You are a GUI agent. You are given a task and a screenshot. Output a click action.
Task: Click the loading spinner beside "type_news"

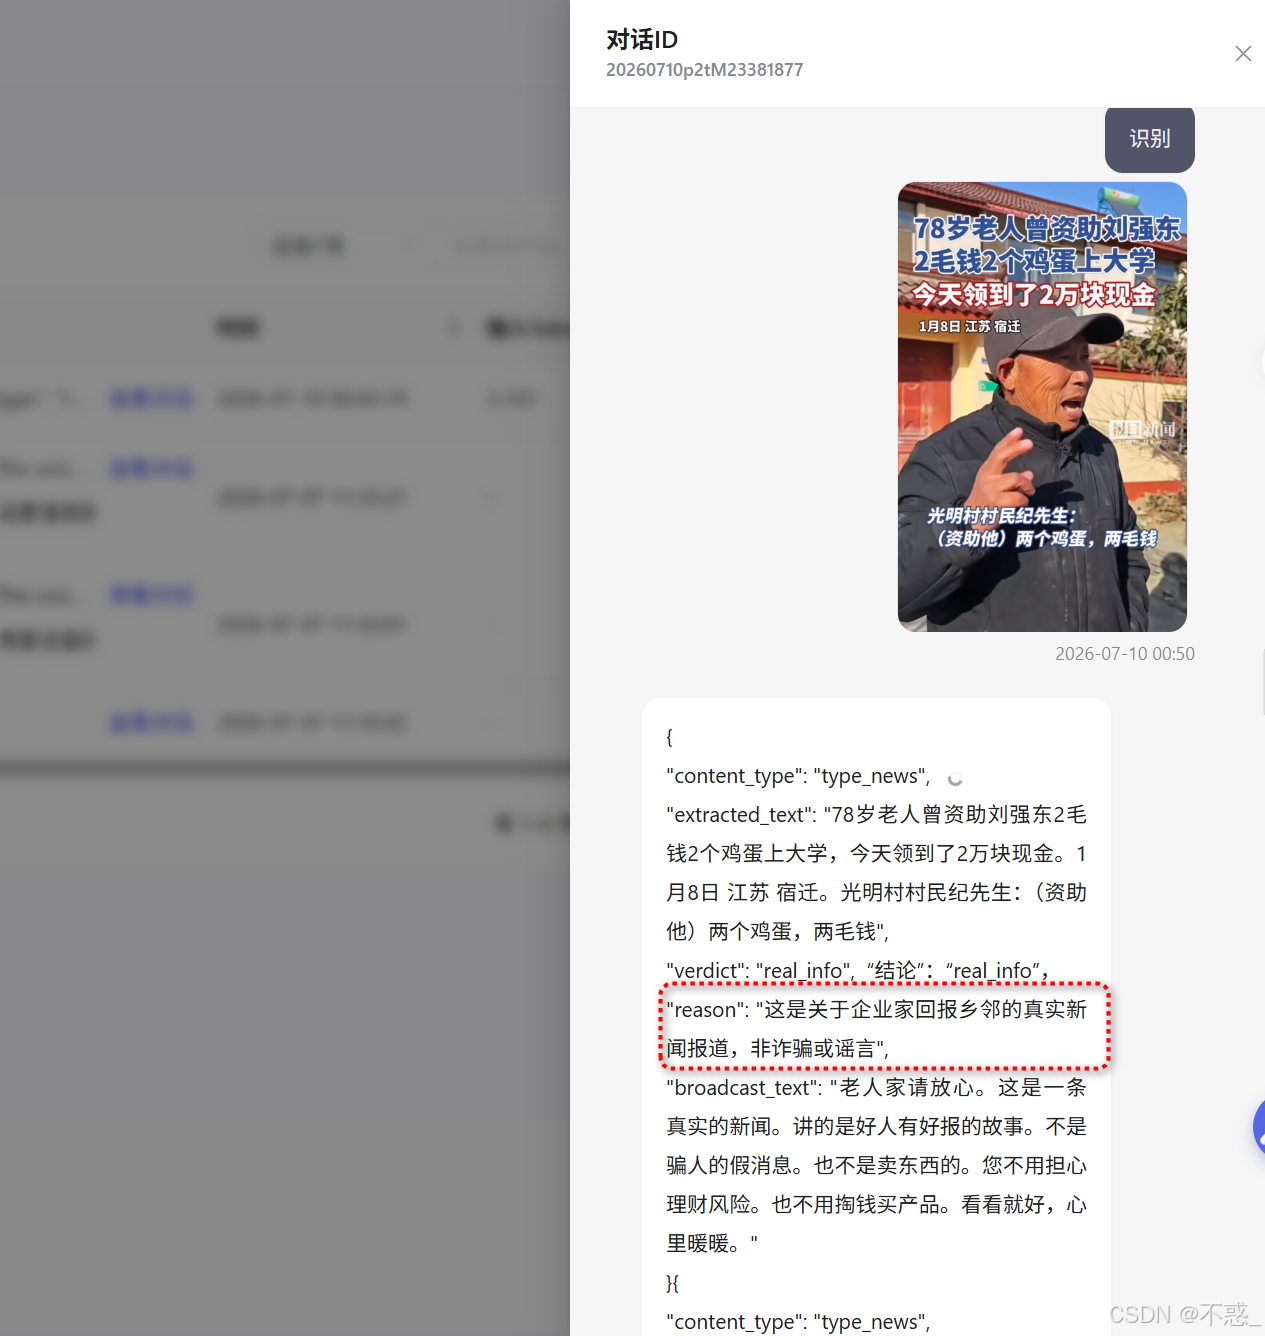(x=955, y=778)
